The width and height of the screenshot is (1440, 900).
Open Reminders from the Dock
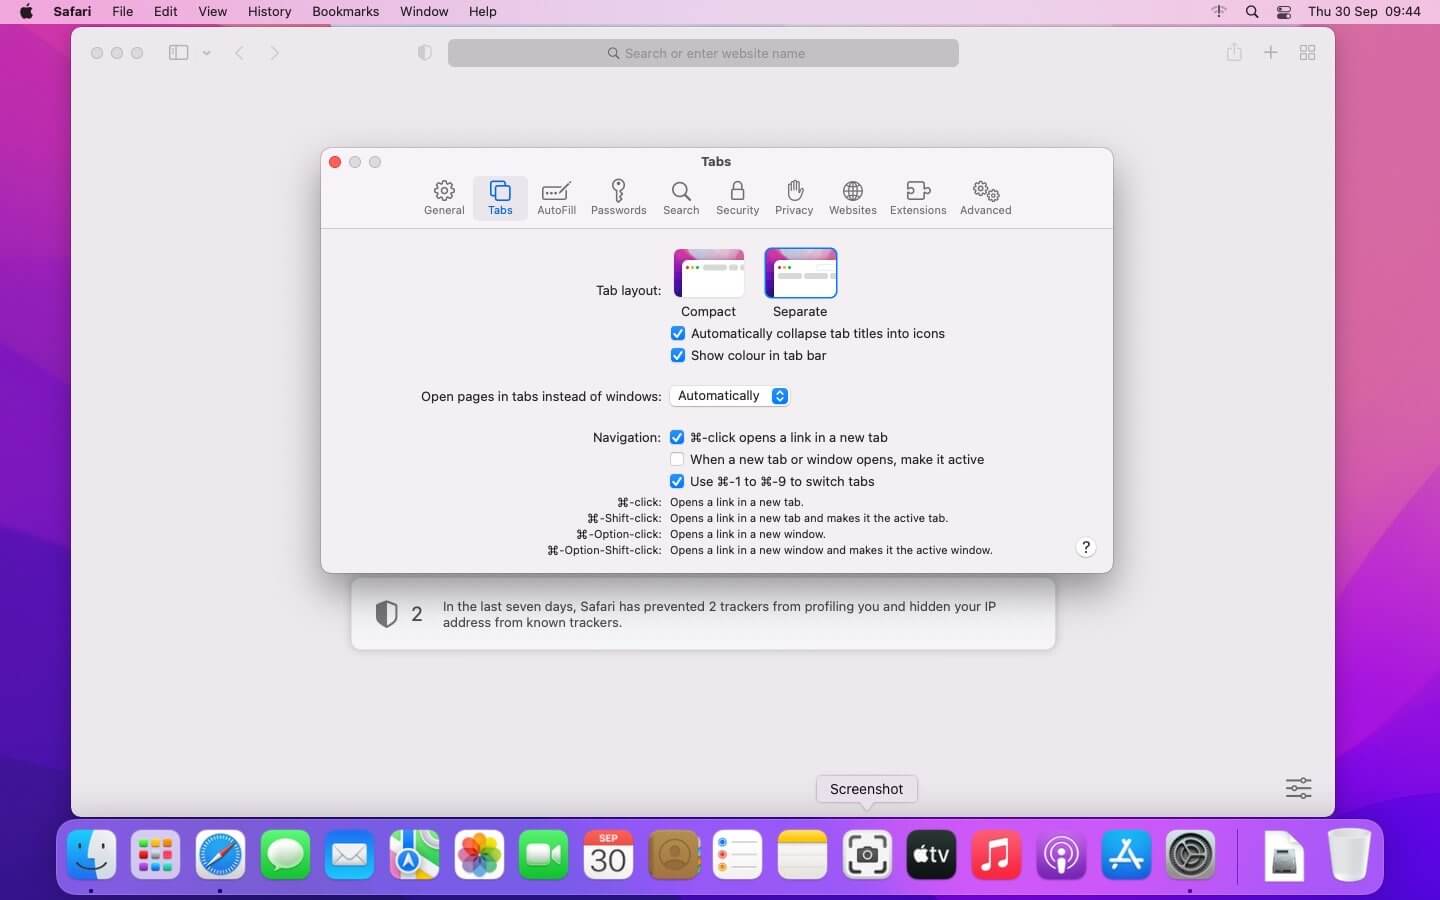tap(738, 855)
